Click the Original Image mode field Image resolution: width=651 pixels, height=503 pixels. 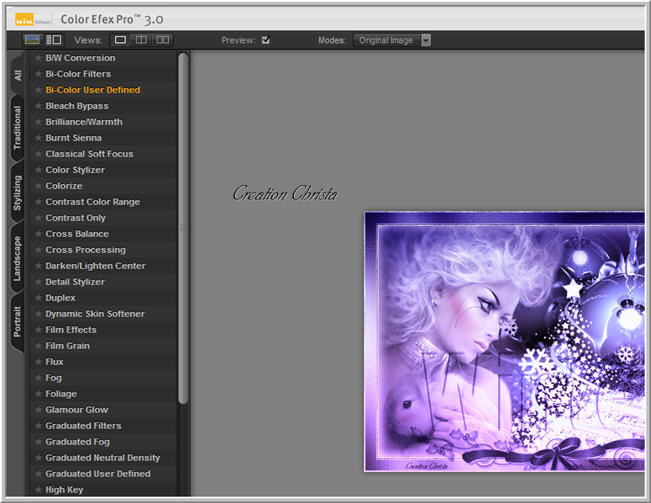click(x=387, y=40)
